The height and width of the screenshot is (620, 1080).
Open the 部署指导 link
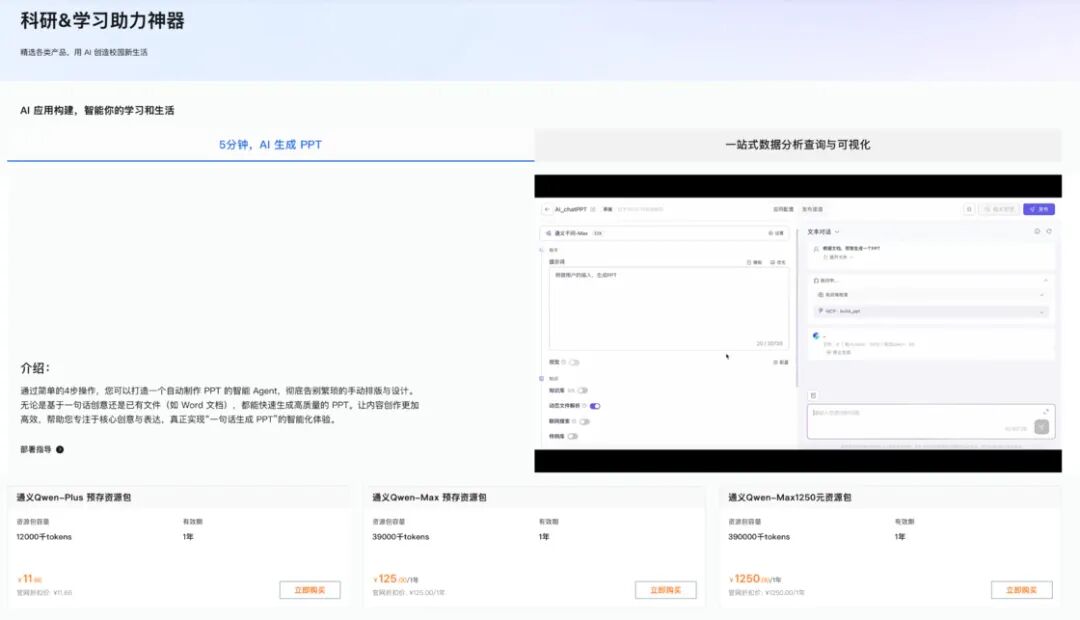(x=42, y=450)
